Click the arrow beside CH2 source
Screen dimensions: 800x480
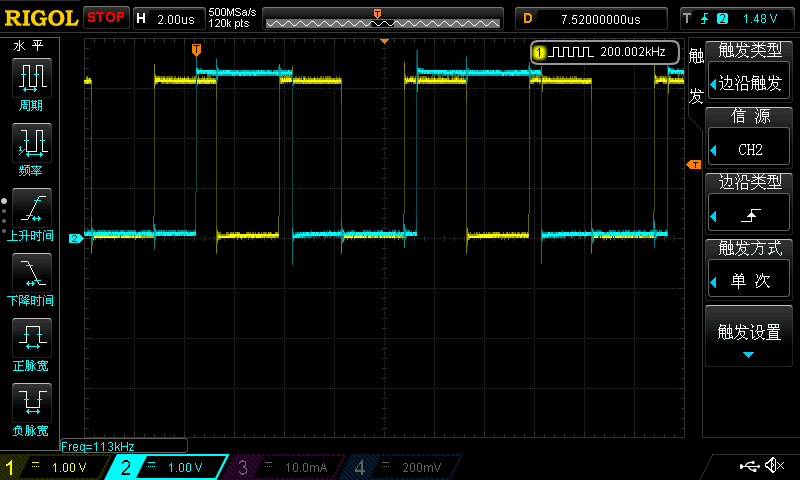[713, 150]
